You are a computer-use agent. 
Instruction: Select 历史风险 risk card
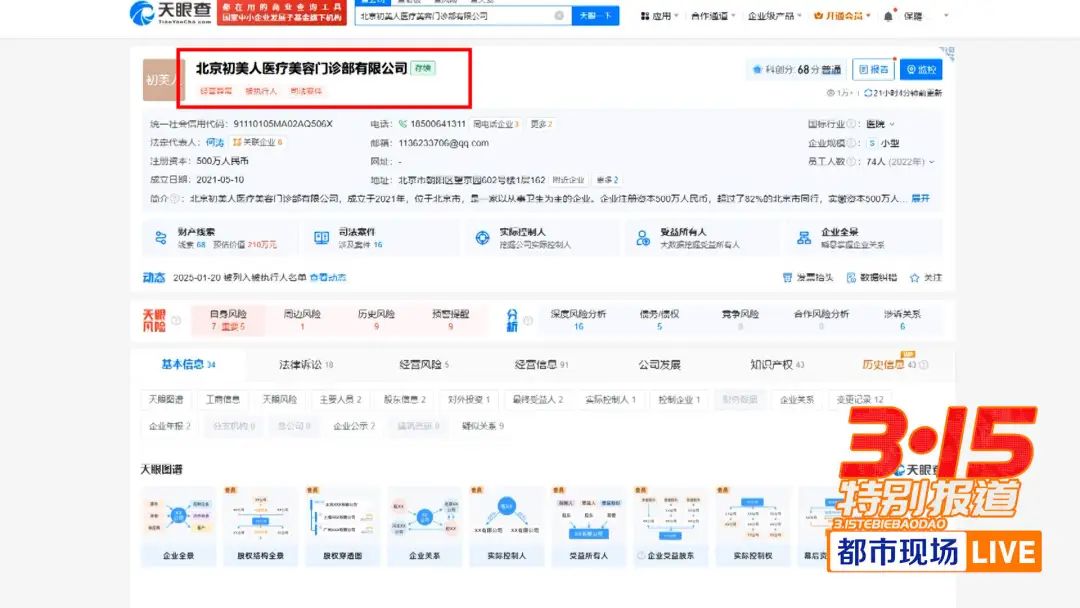point(376,320)
